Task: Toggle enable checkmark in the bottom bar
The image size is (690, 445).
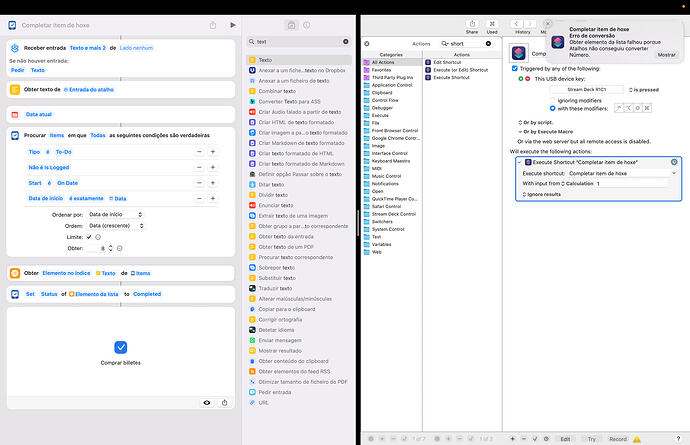Action: 535,439
